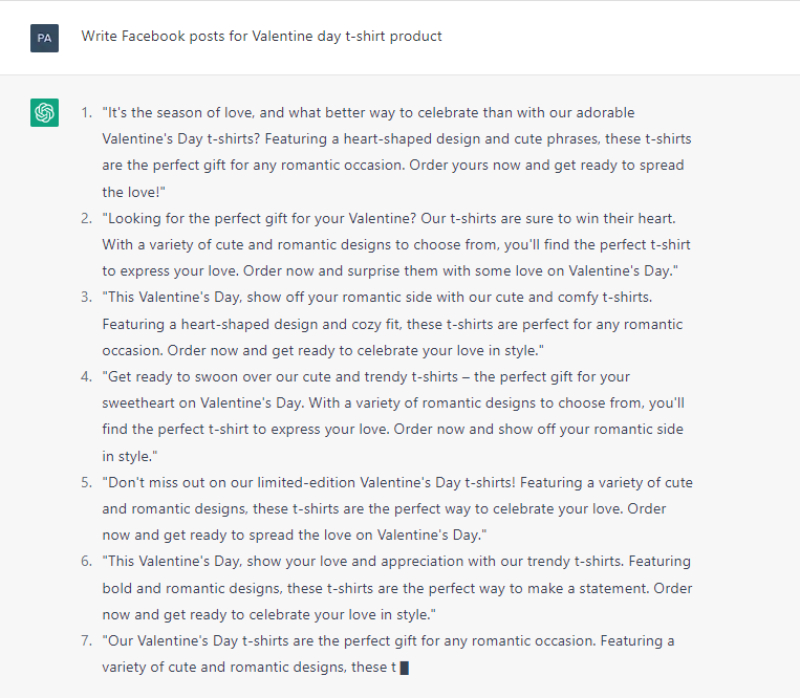Click the number 1 list marker
Viewport: 800px width, 698px height.
86,112
